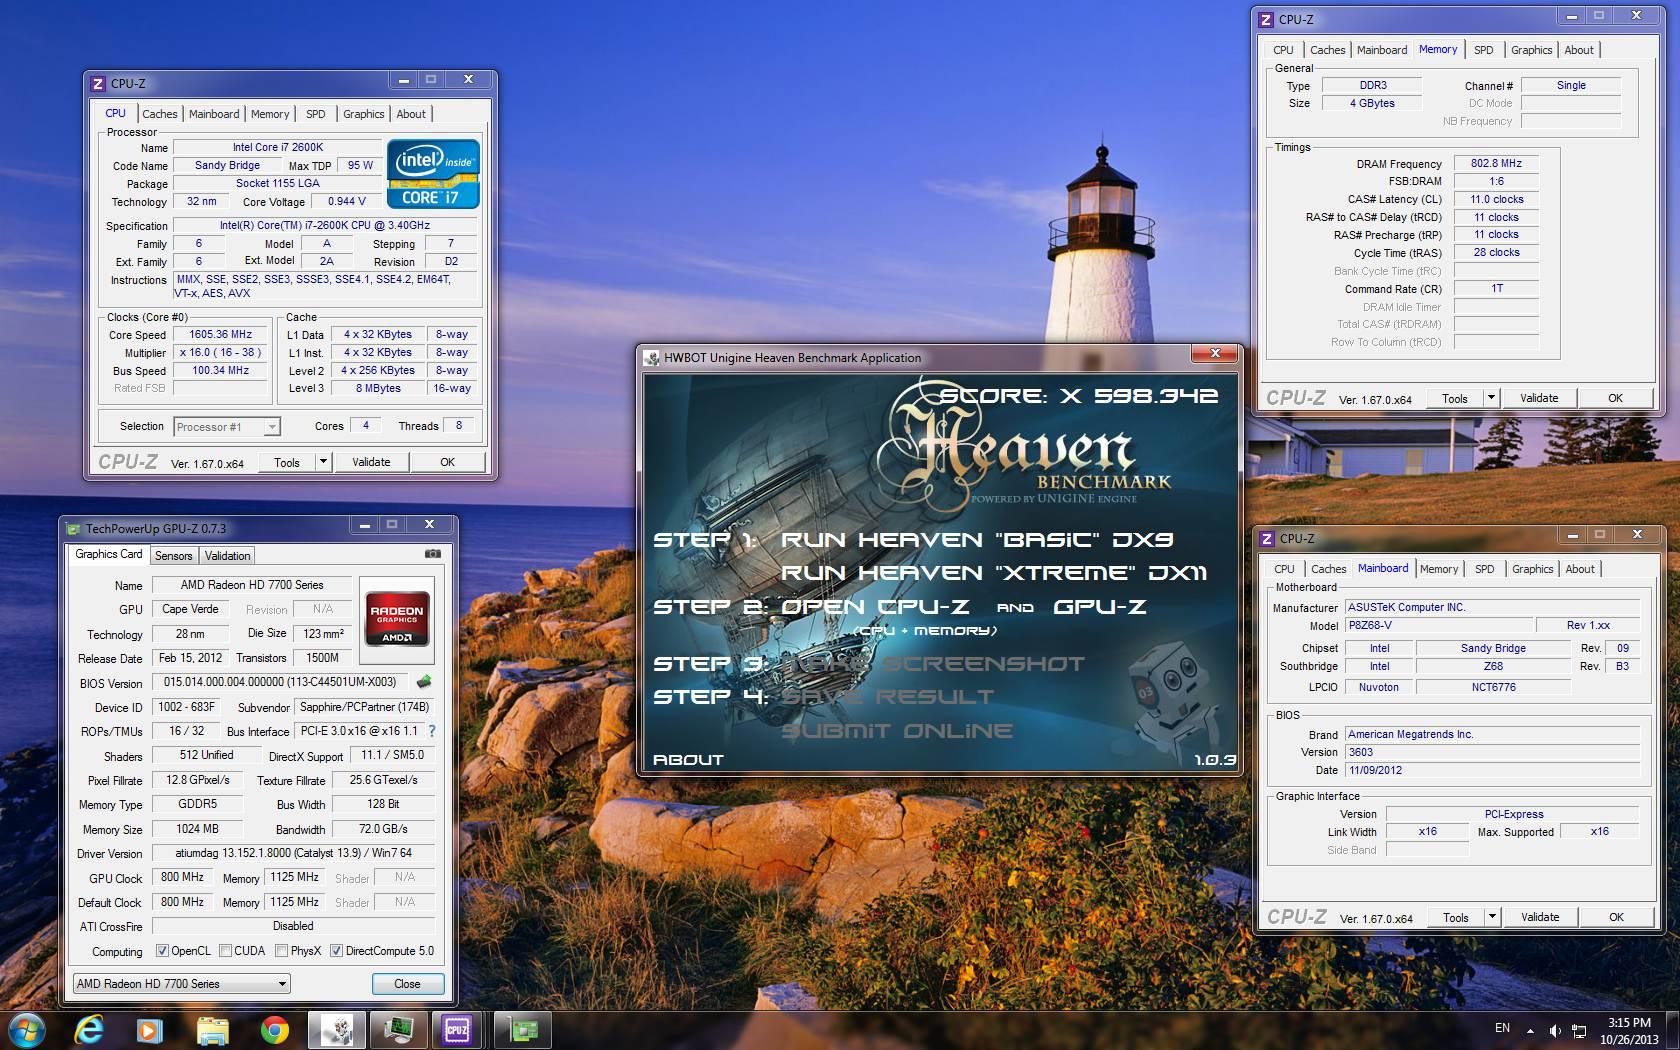Image resolution: width=1680 pixels, height=1050 pixels.
Task: Click BIOS date 11/09/2012 value
Action: 1492,770
